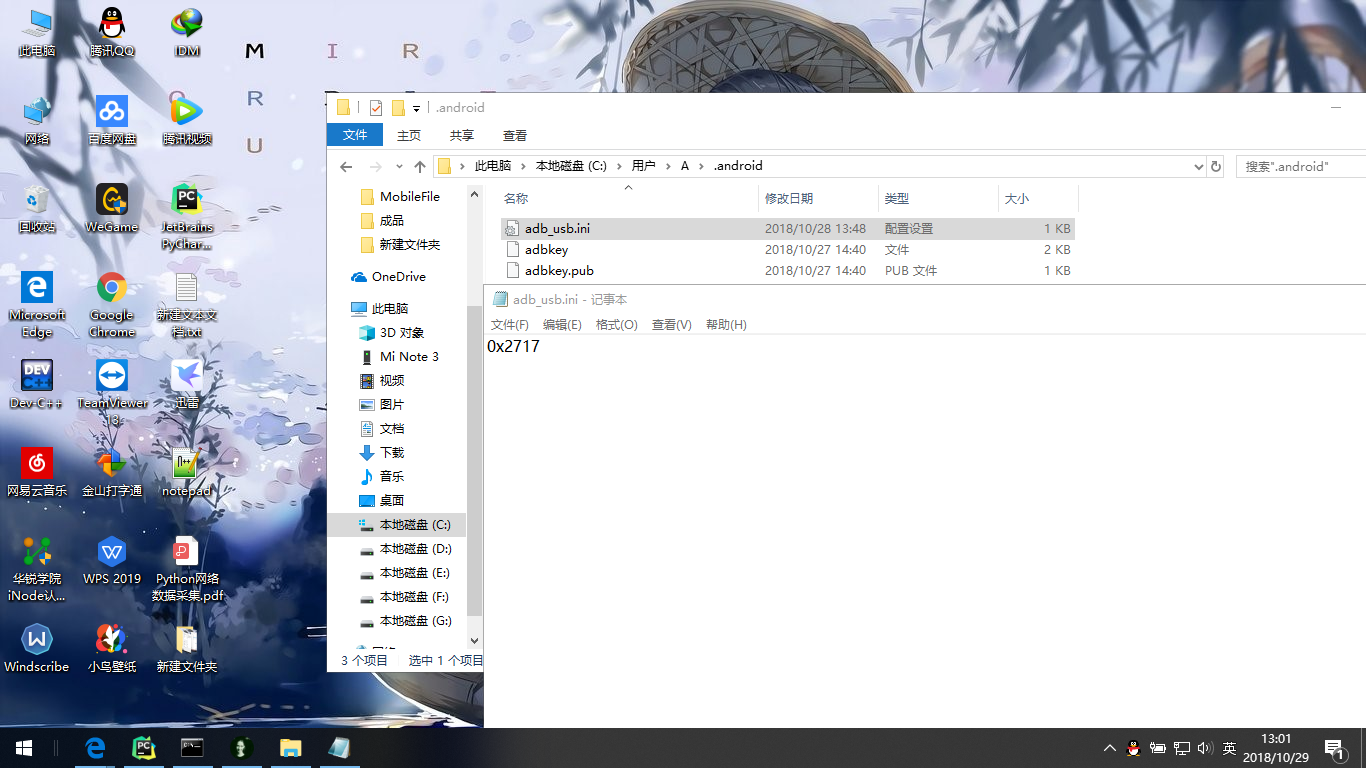Viewport: 1366px width, 768px height.
Task: Select Microsoft Edge desktop shortcut
Action: point(37,304)
